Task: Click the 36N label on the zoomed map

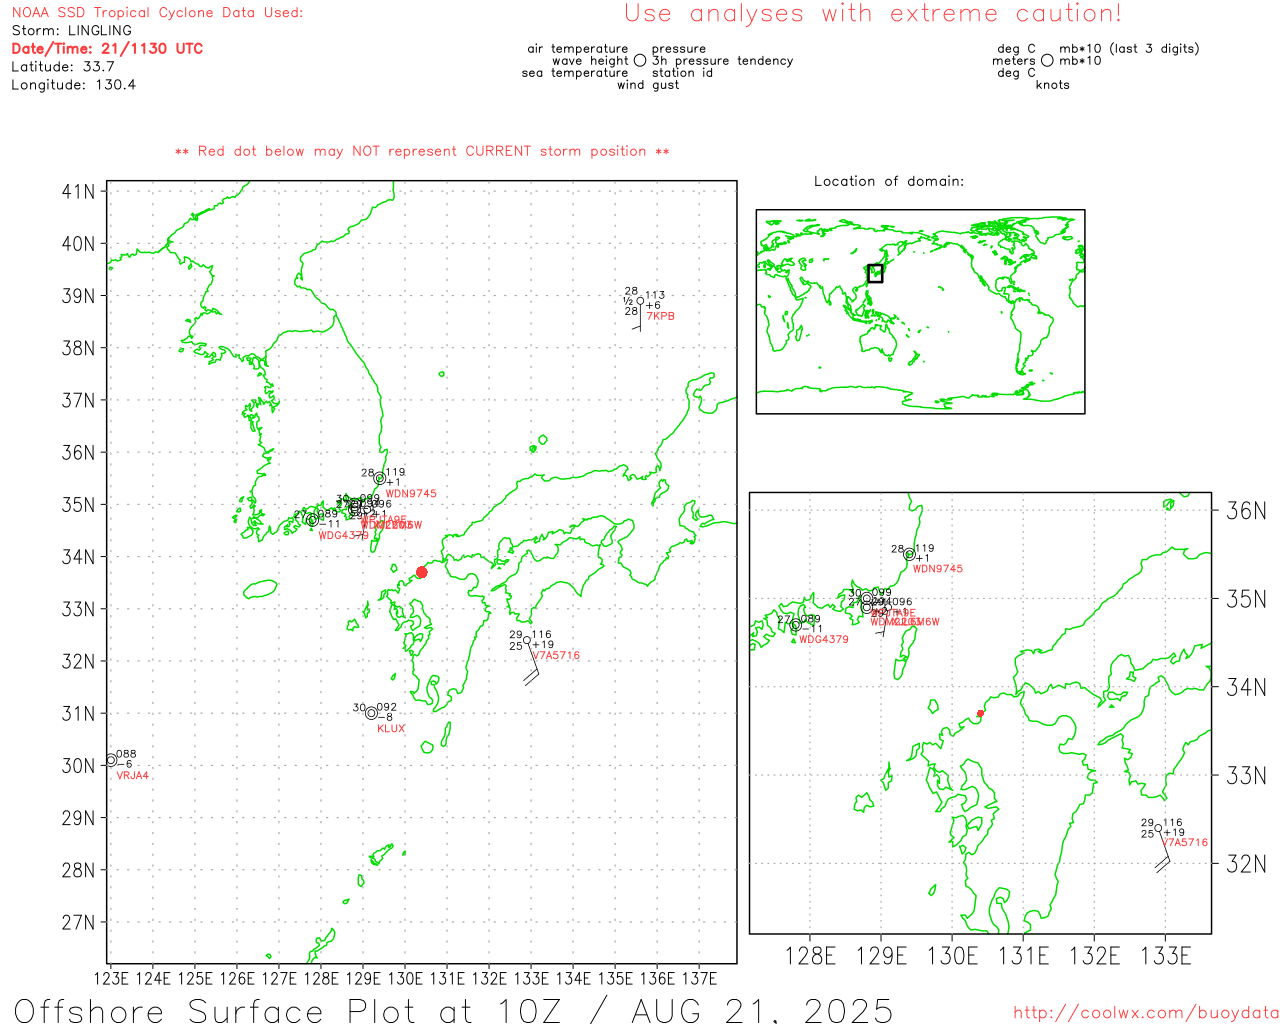Action: [1246, 511]
